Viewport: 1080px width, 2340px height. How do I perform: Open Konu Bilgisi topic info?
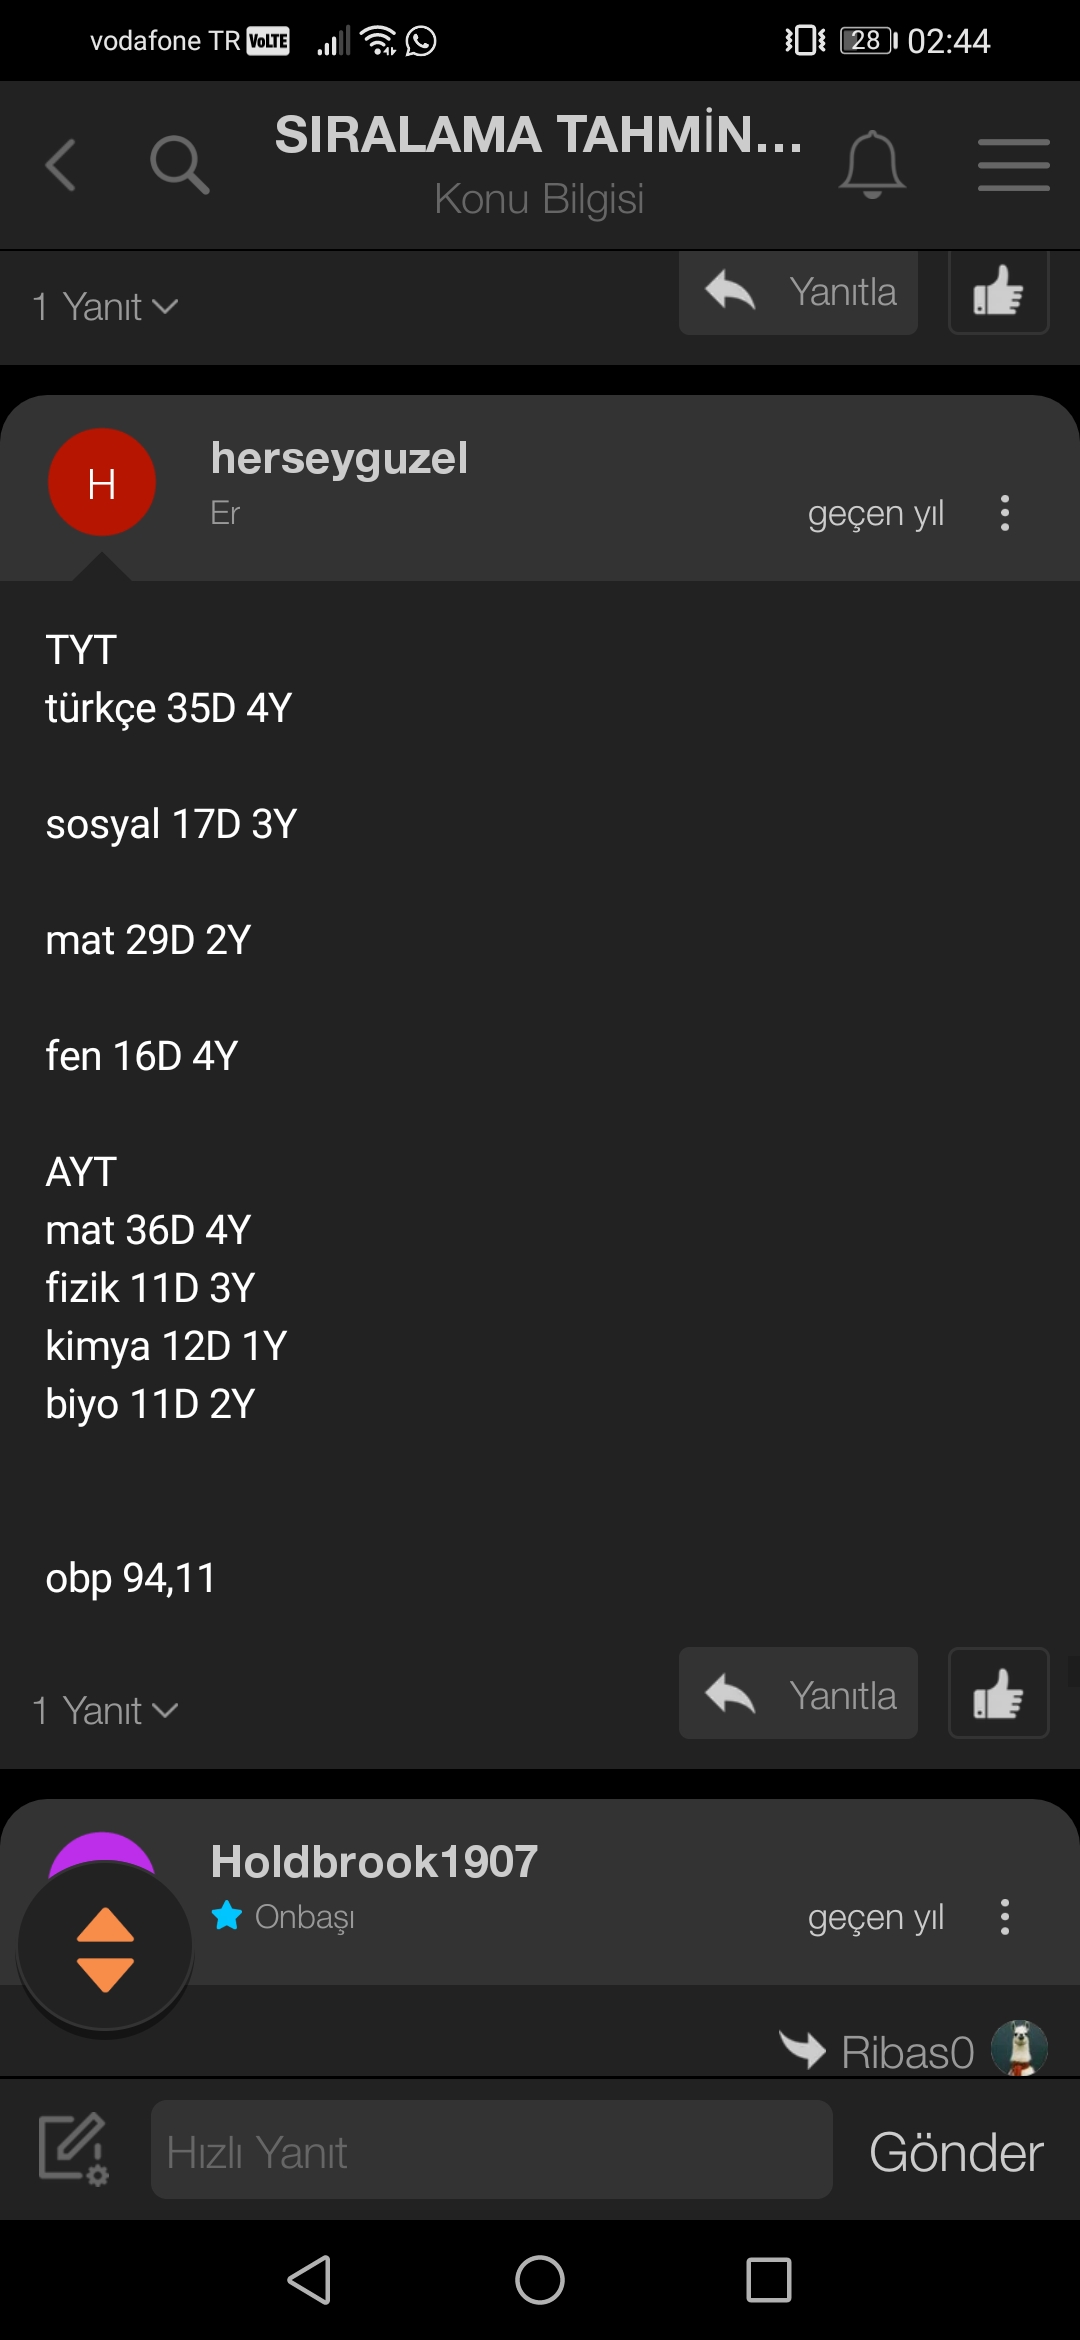[539, 199]
